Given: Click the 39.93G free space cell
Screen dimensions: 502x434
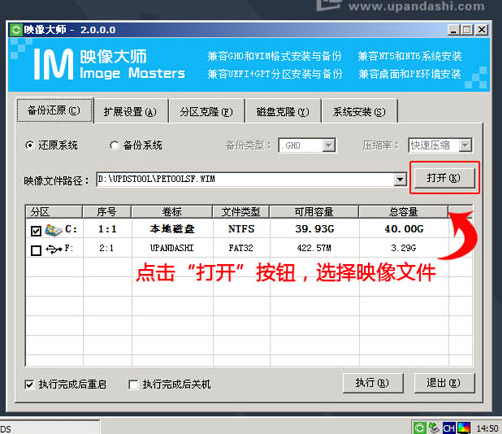Looking at the screenshot, I should [315, 229].
